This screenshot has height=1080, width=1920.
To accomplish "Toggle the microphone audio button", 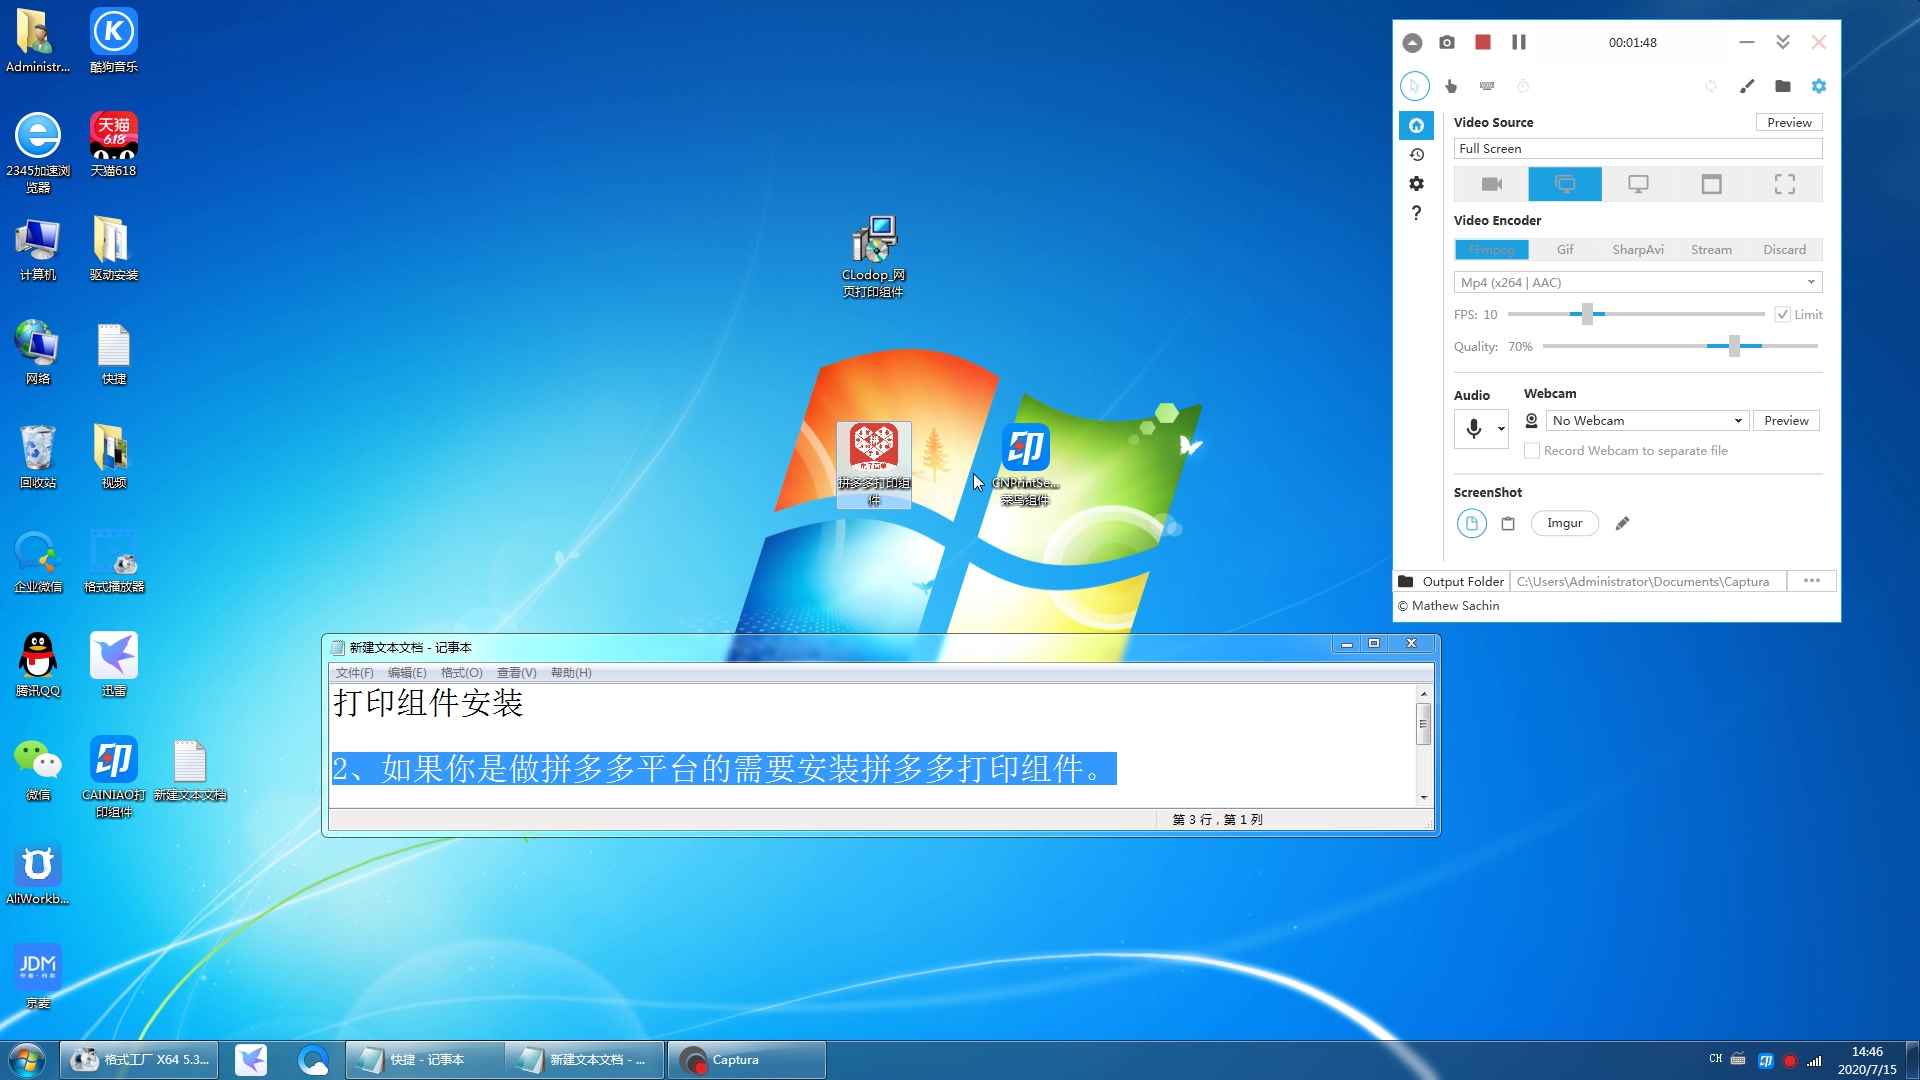I will point(1474,428).
